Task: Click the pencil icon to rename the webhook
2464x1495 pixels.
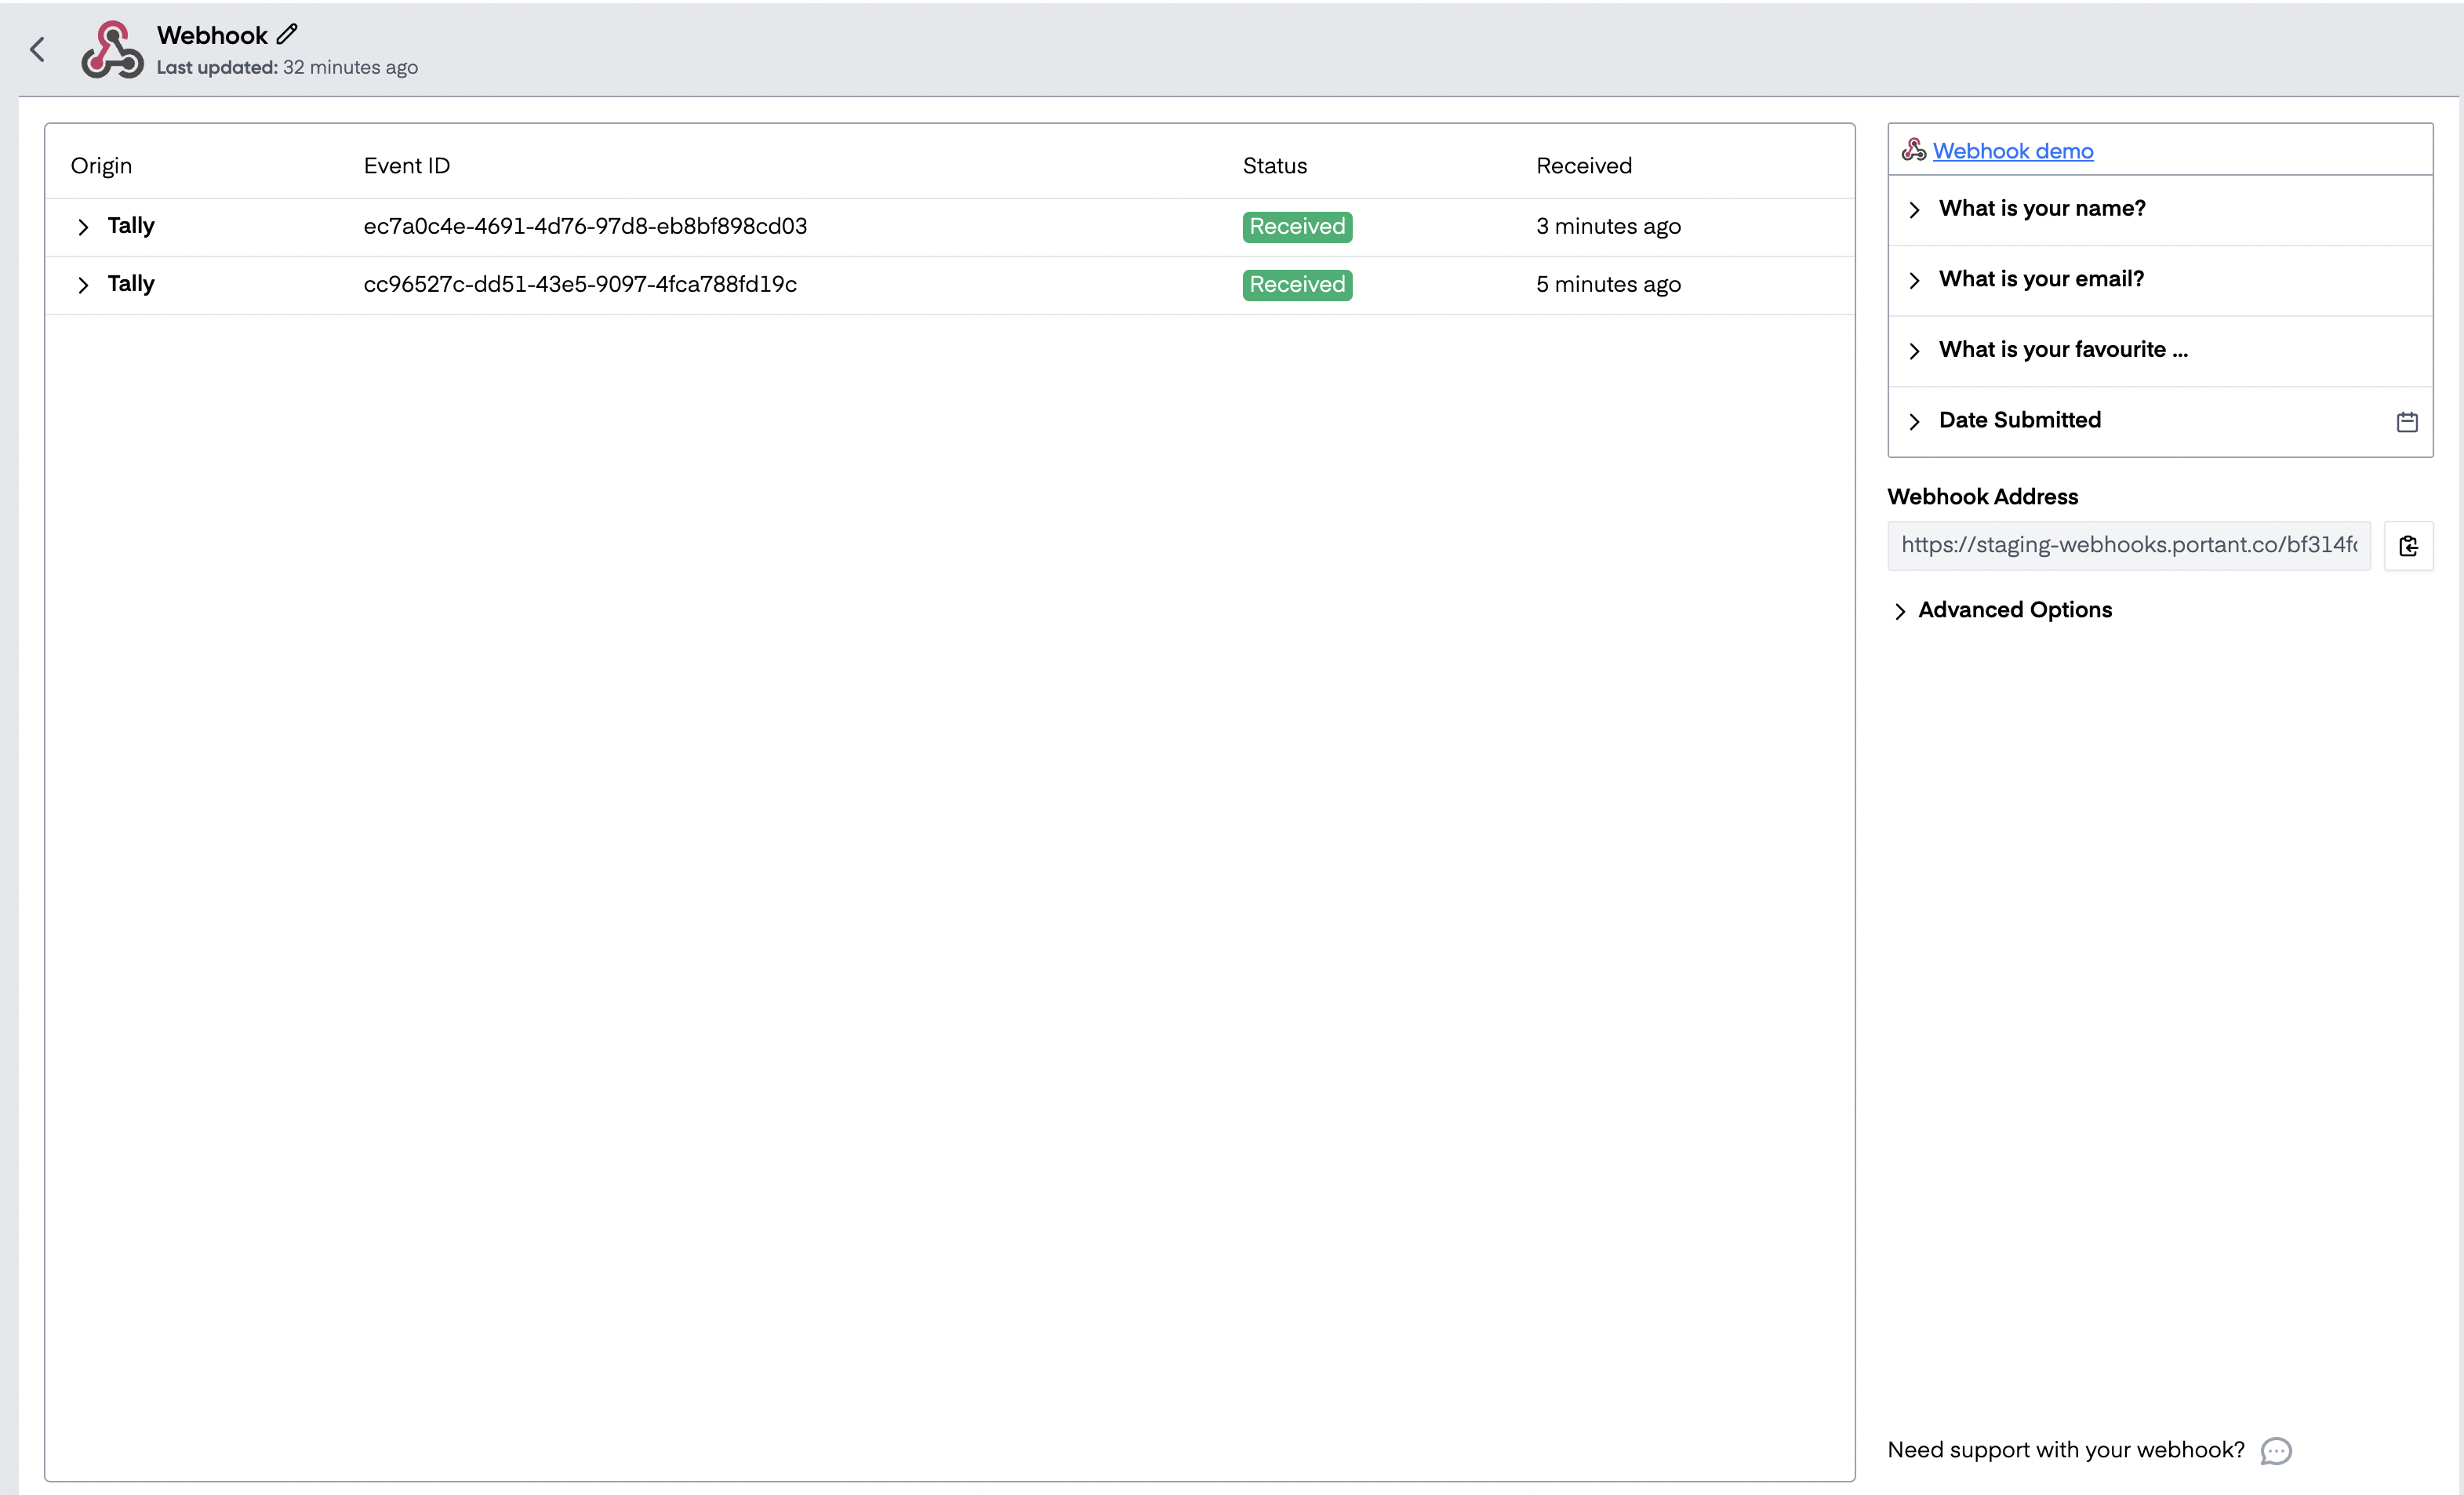Action: pos(287,33)
